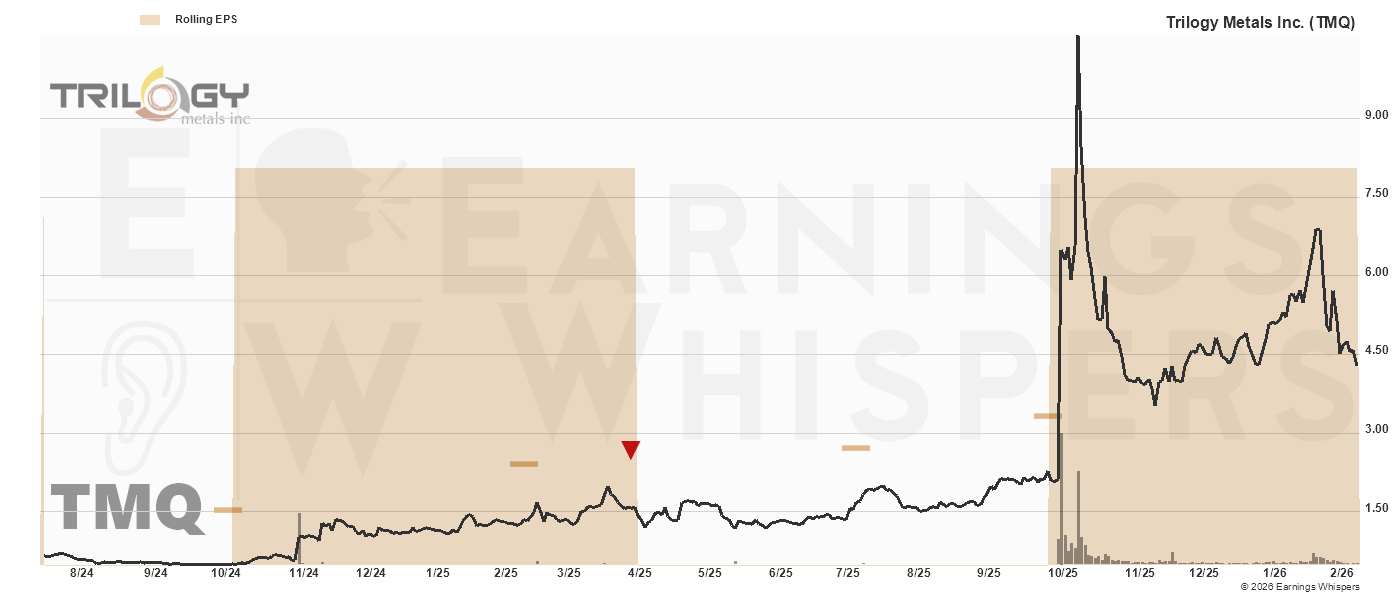
Task: Click the 1.50 price axis label
Action: click(x=1377, y=508)
